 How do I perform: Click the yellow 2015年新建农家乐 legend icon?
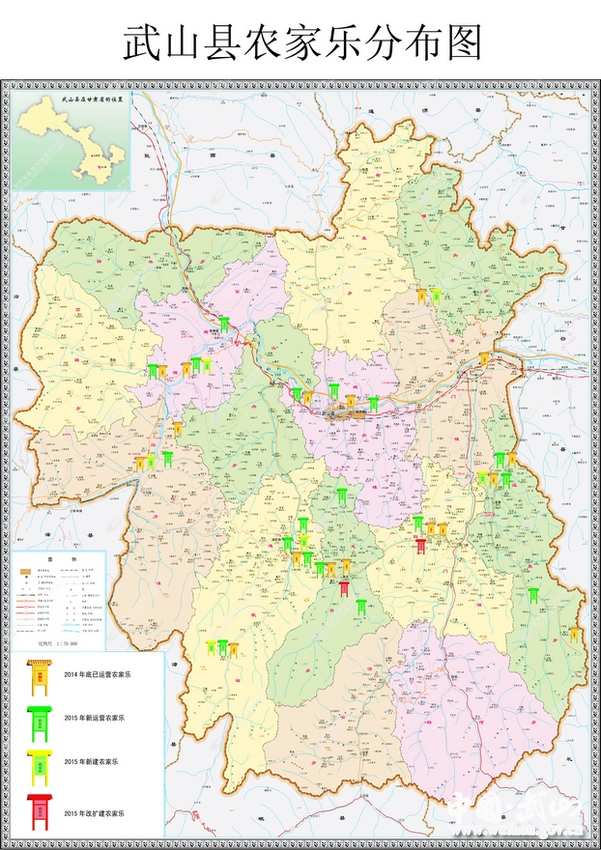[39, 768]
